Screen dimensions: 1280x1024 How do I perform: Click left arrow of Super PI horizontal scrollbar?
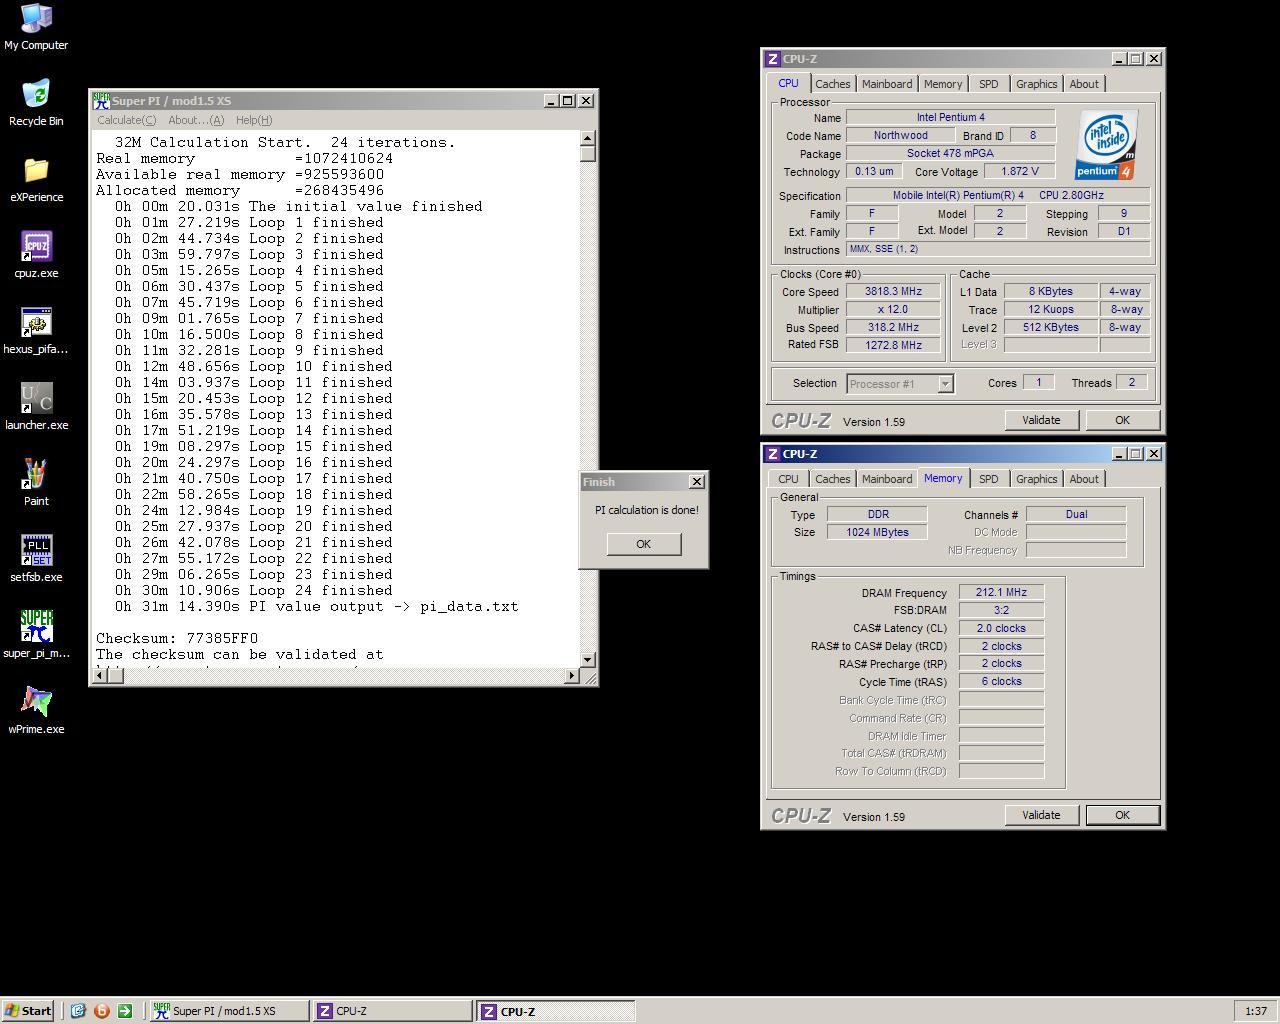(x=100, y=676)
